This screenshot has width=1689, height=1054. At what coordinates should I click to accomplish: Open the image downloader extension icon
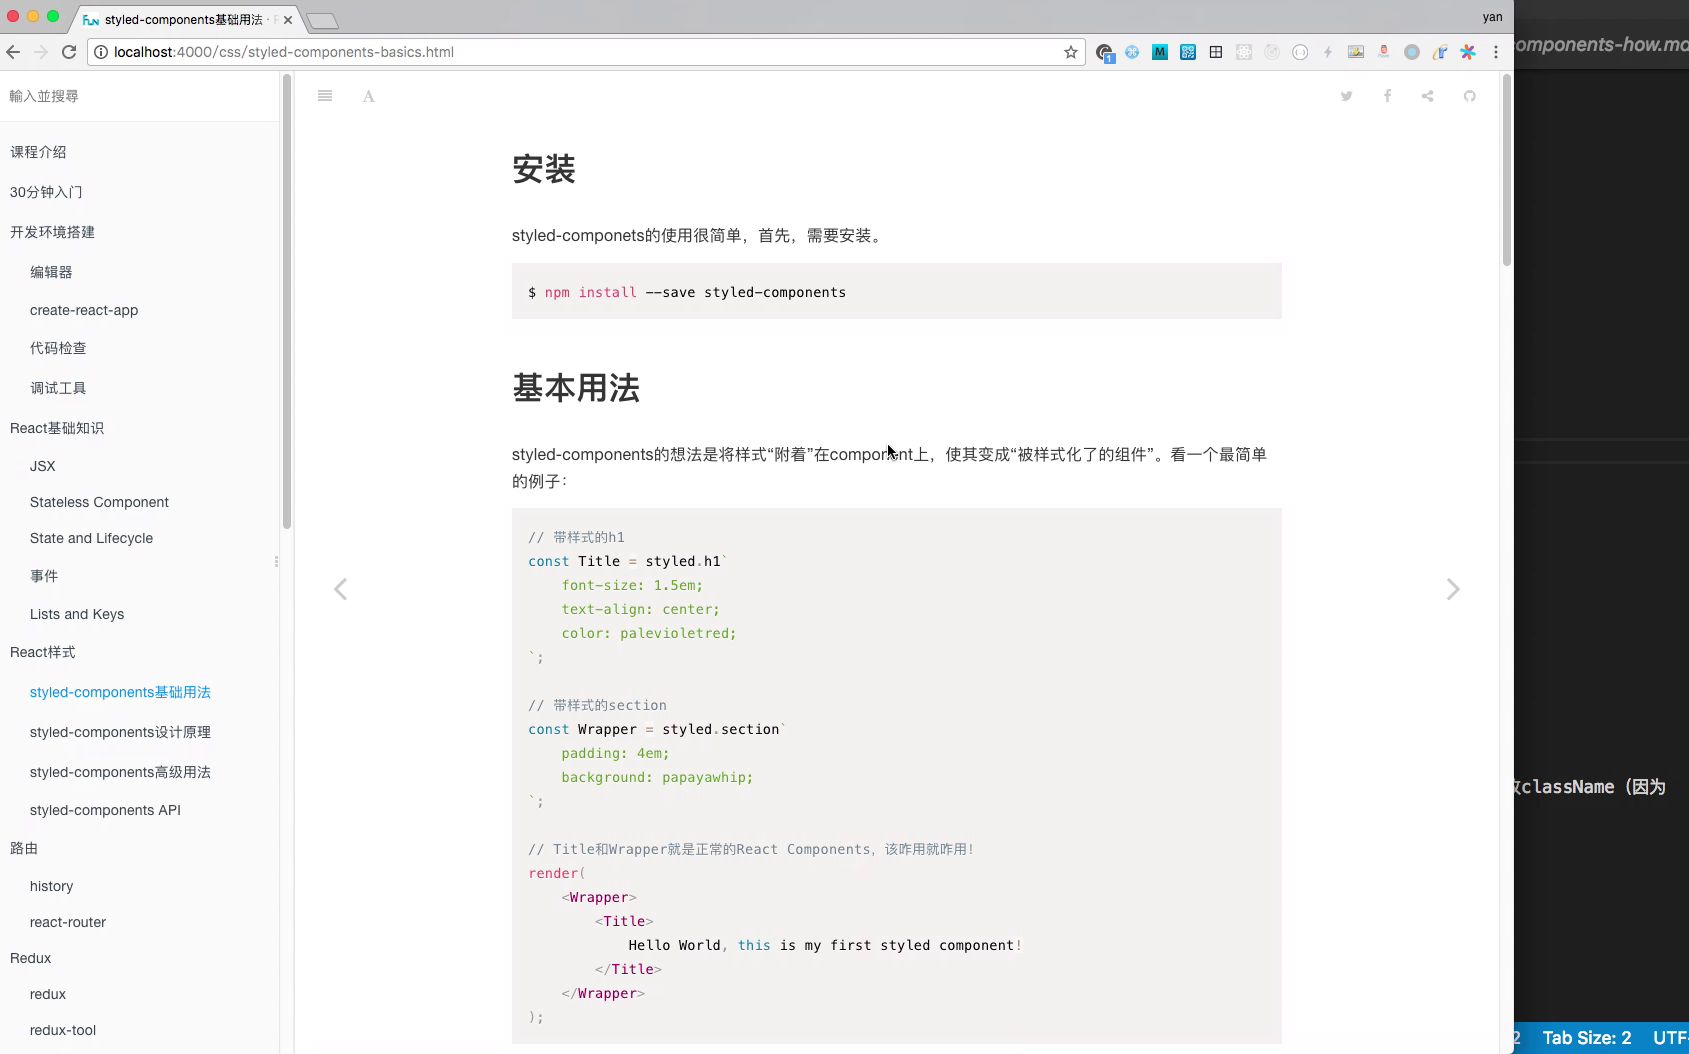[x=1356, y=52]
